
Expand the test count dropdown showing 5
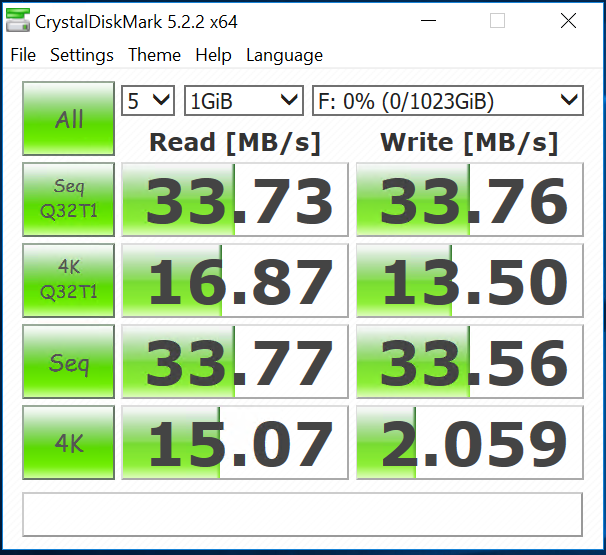click(148, 100)
